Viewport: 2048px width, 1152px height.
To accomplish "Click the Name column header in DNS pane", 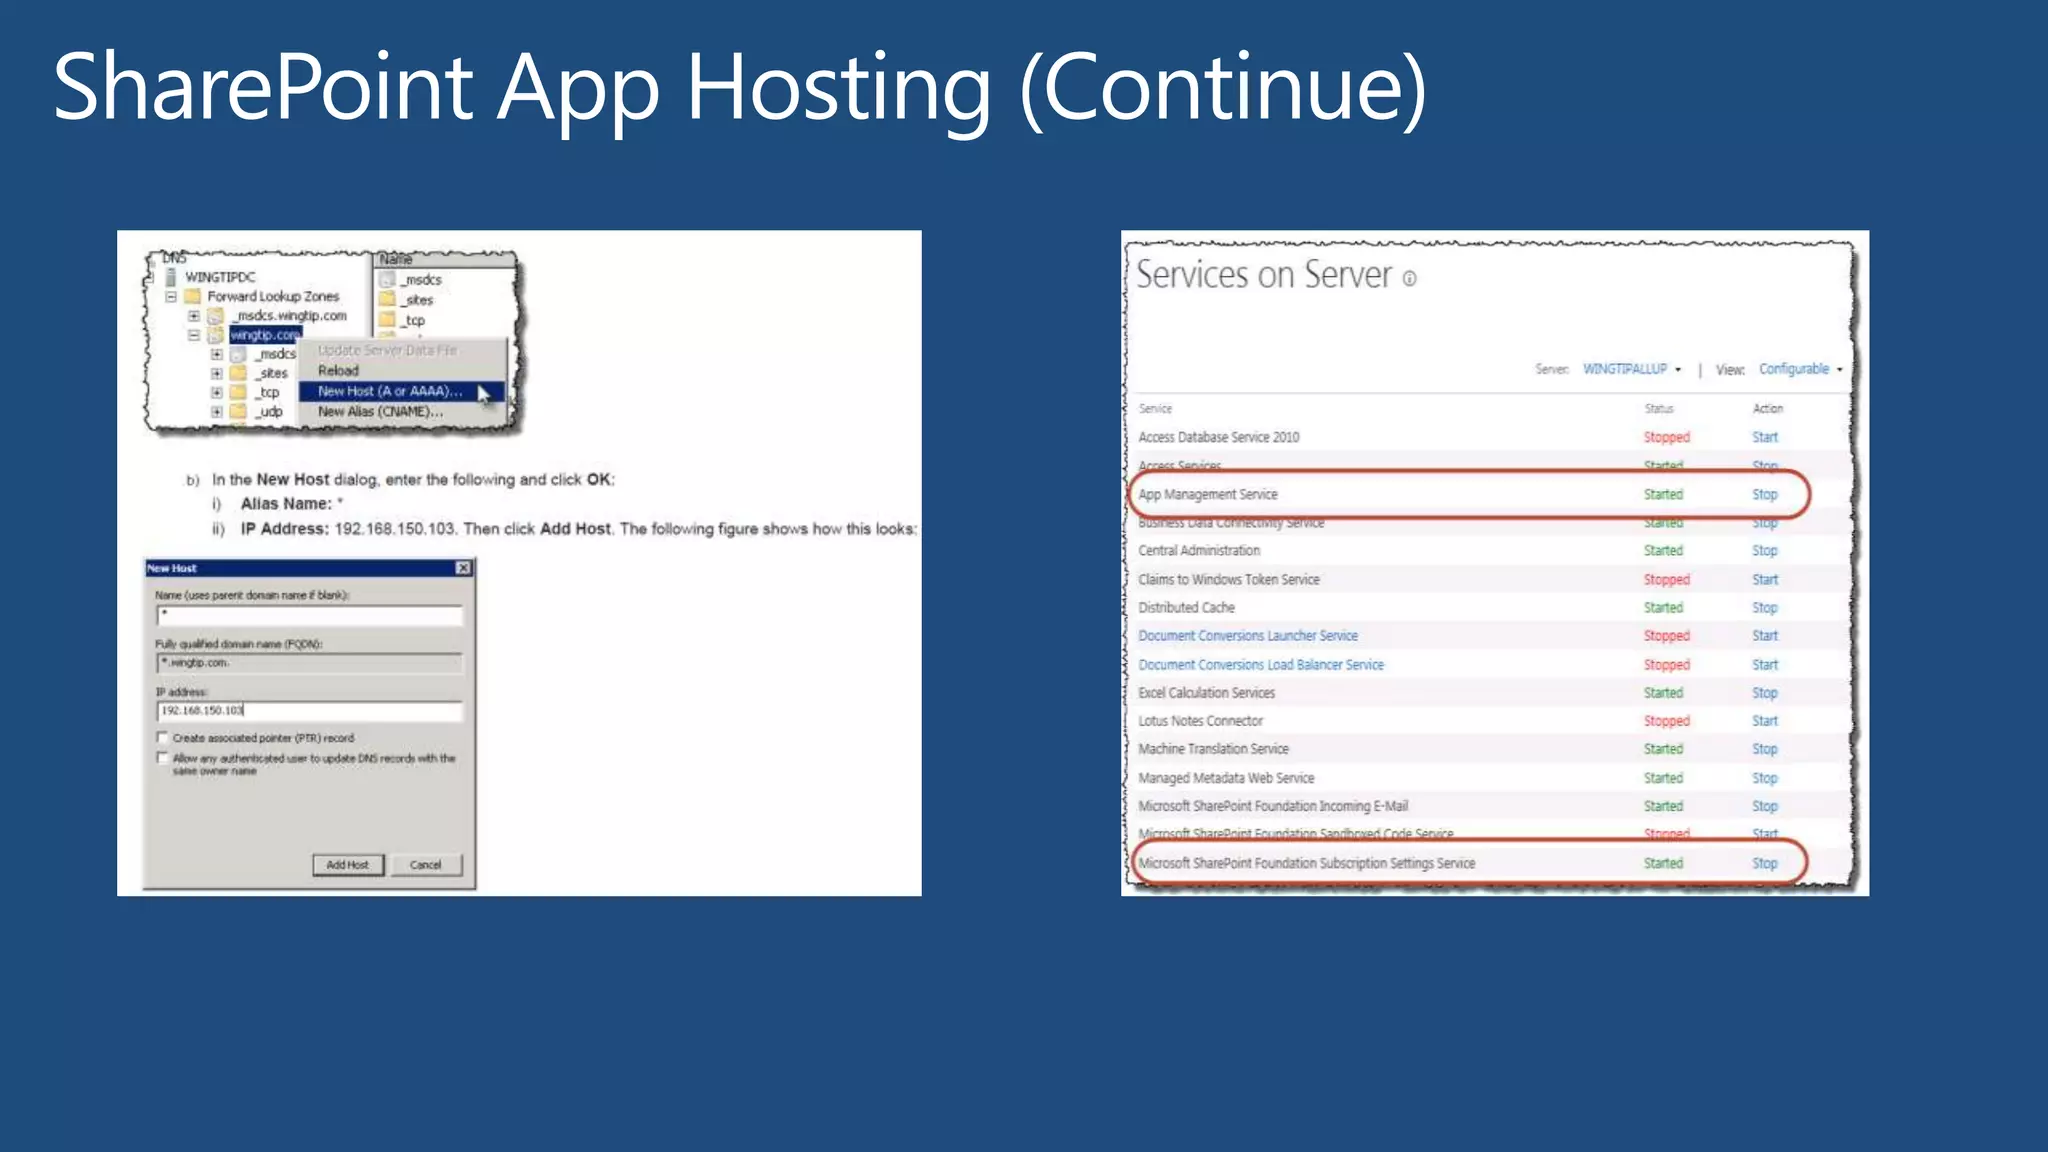I will (x=445, y=259).
